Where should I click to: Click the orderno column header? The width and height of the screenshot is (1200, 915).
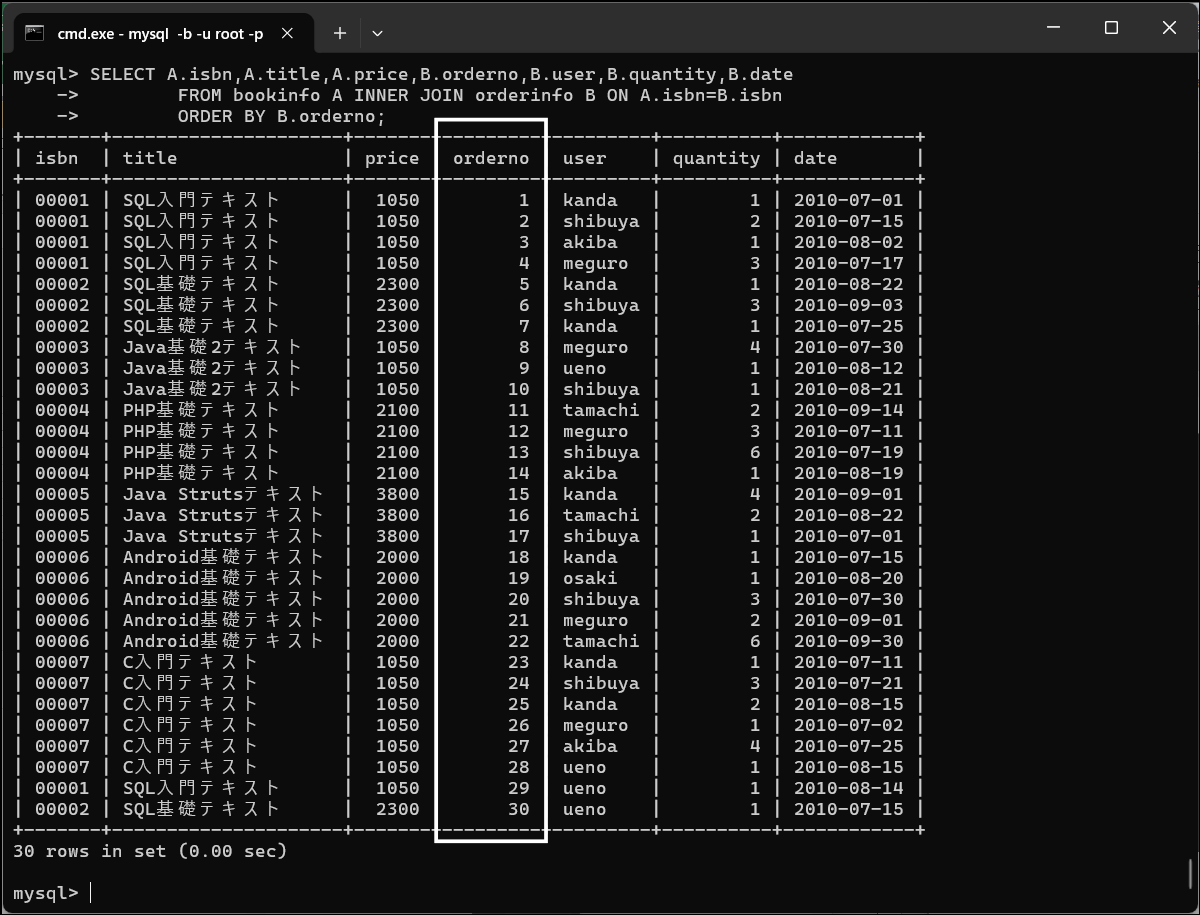coord(491,158)
